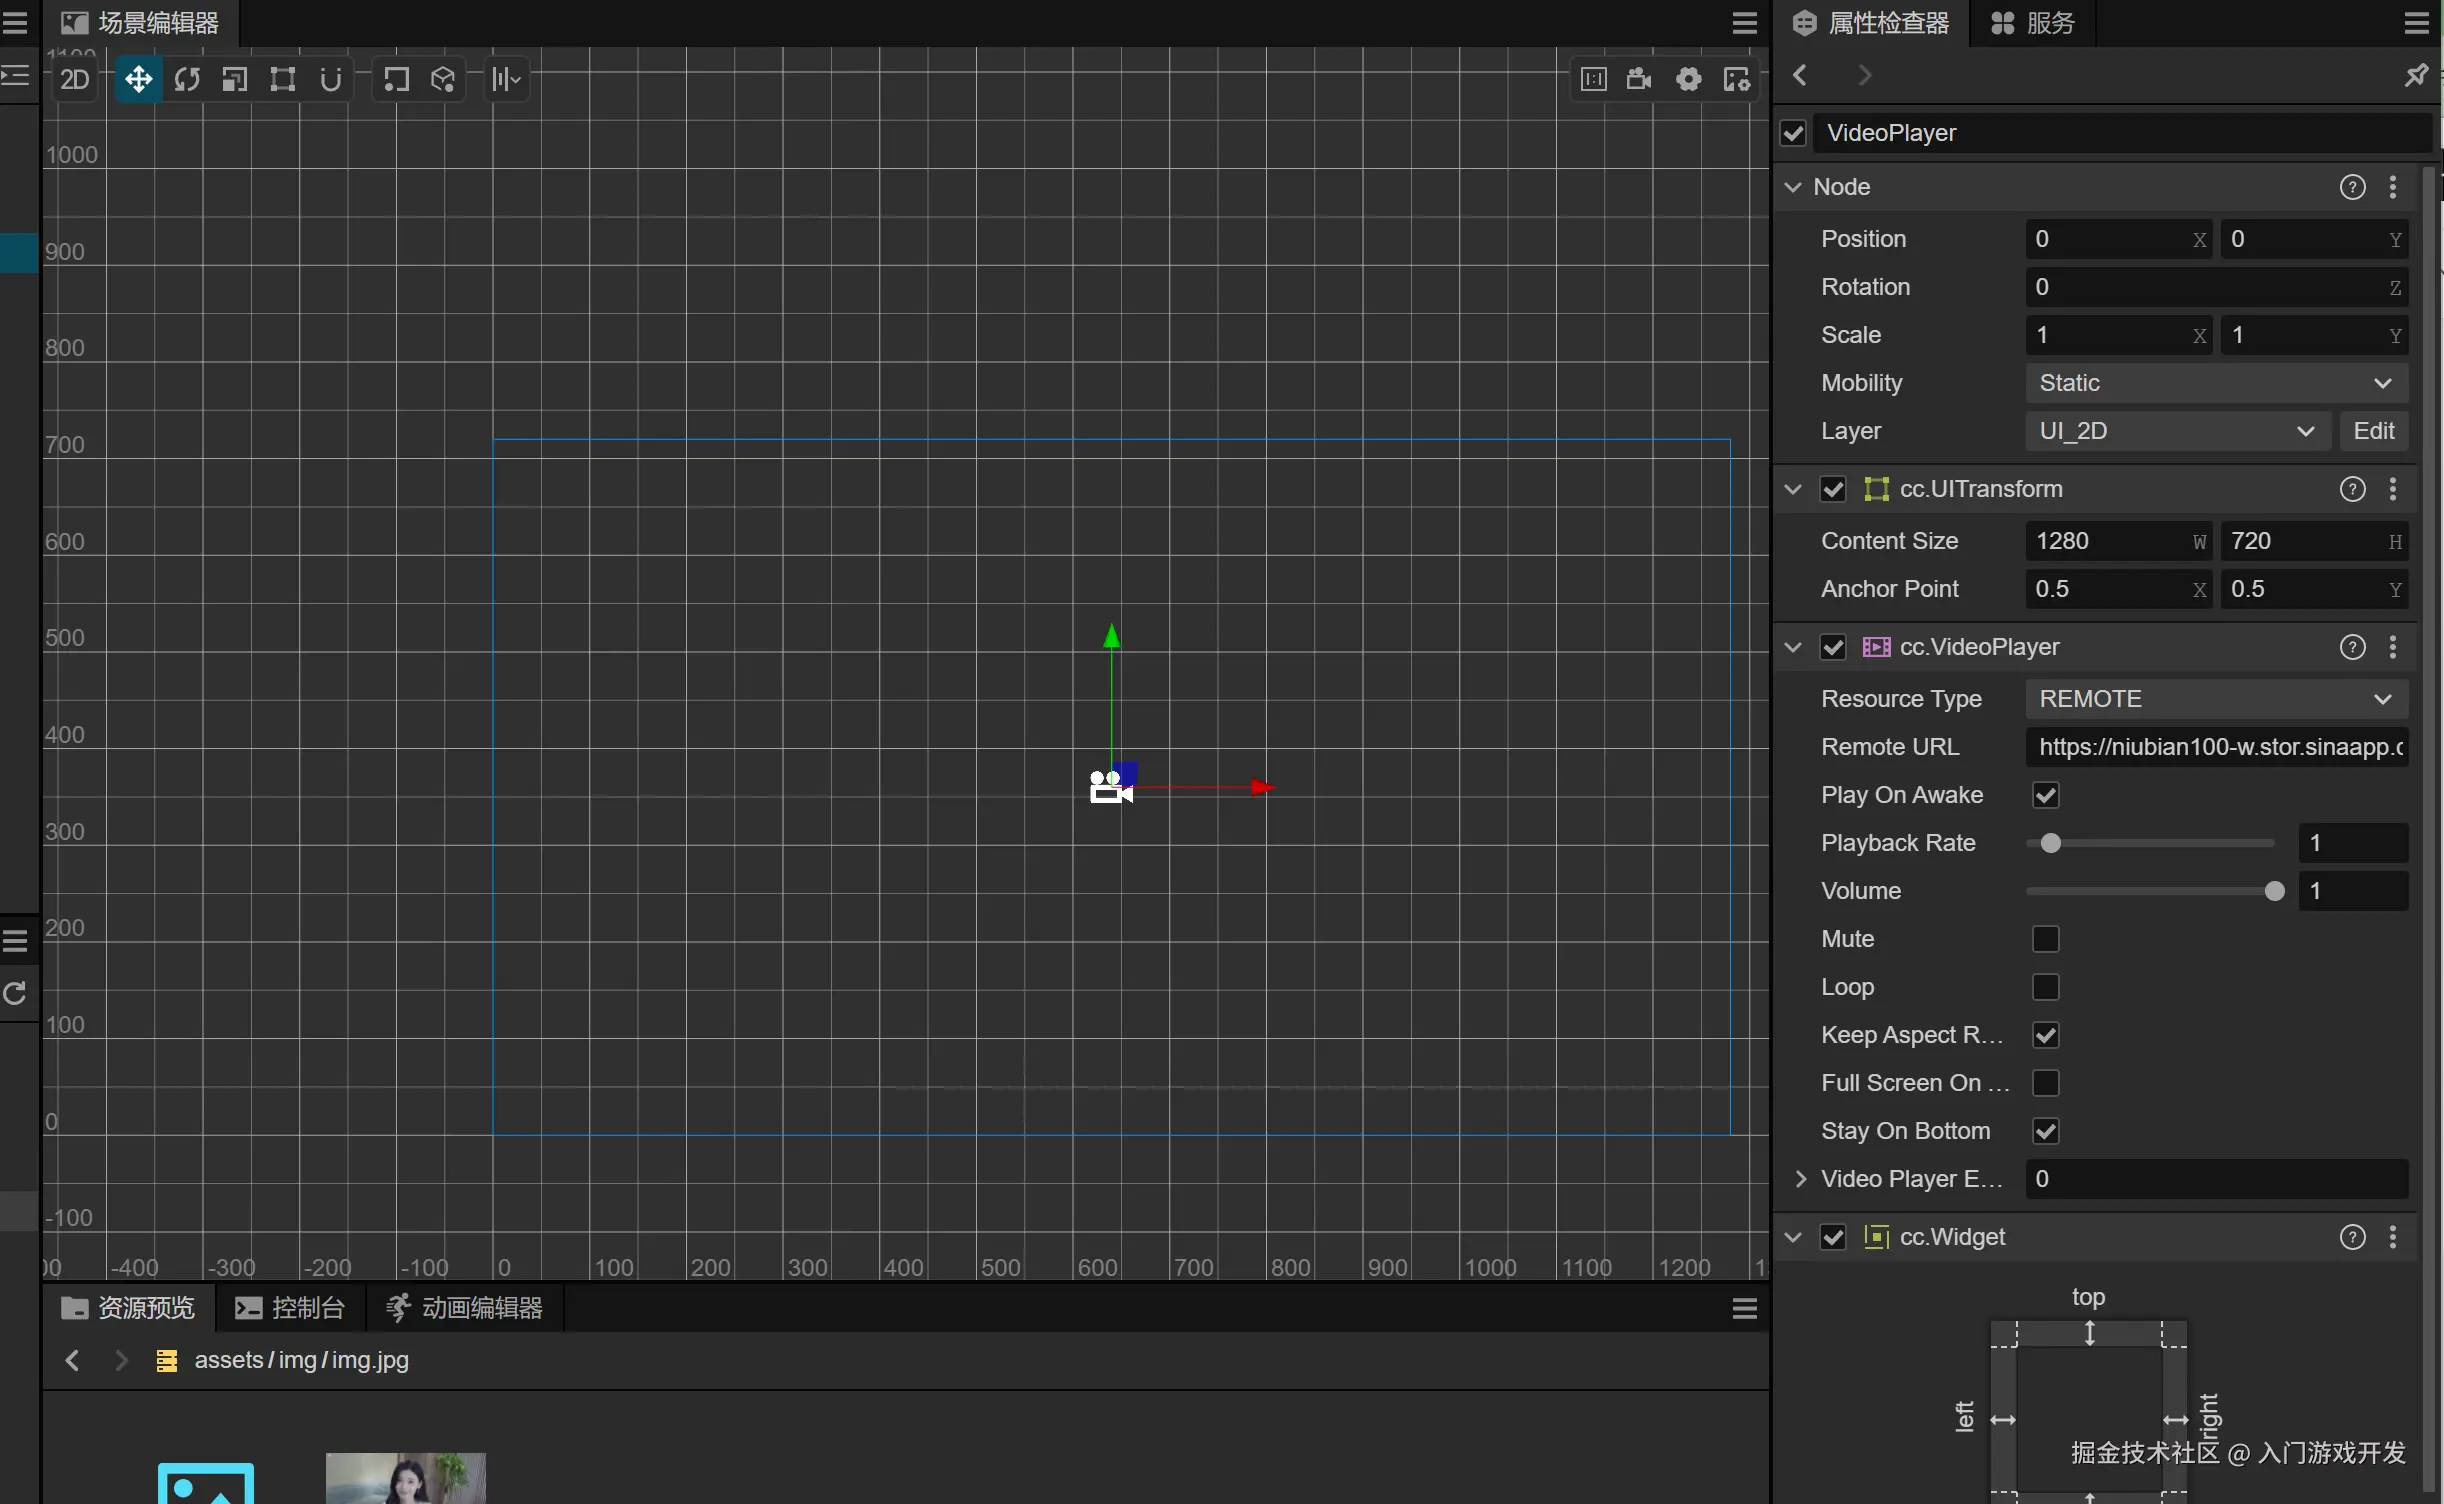Select the Rotate gizmo tool
2444x1504 pixels.
pos(187,79)
